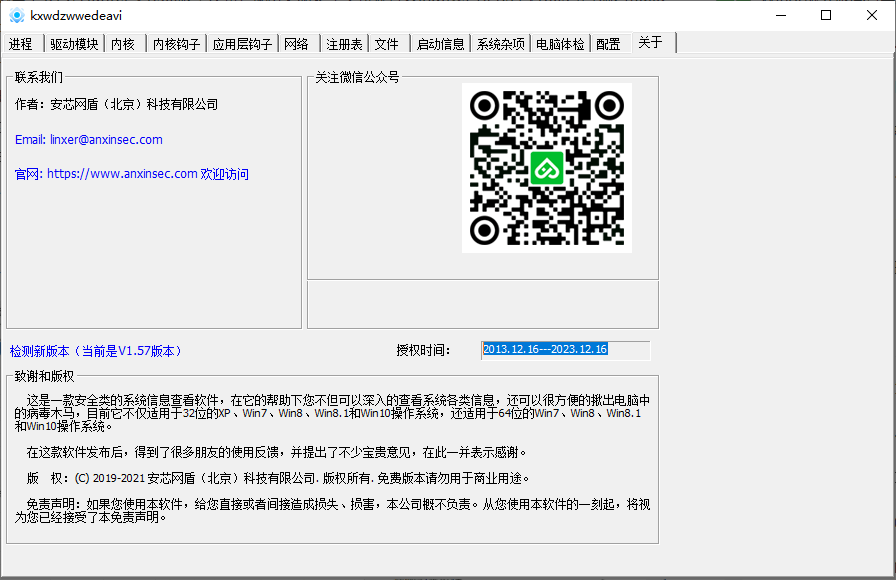Start the 电脑体检 PC checkup tab

pos(560,43)
